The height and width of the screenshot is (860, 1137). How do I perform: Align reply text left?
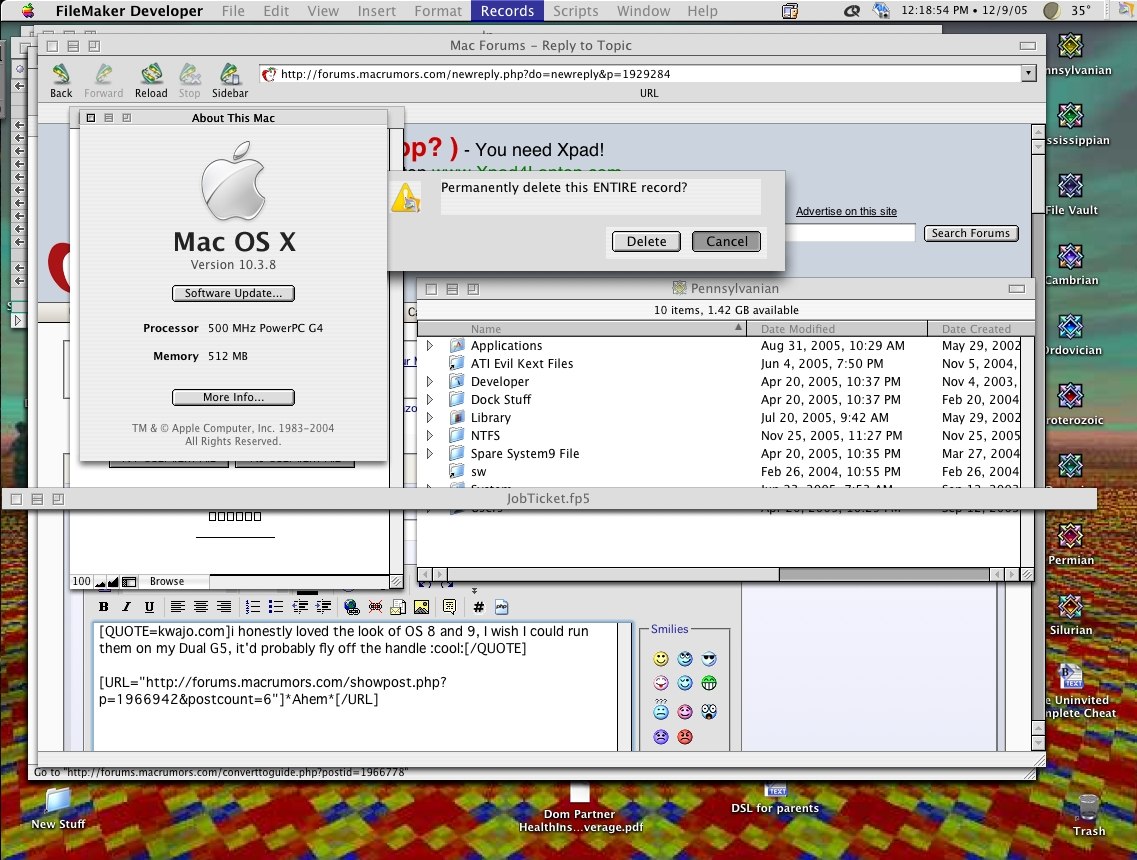click(178, 607)
